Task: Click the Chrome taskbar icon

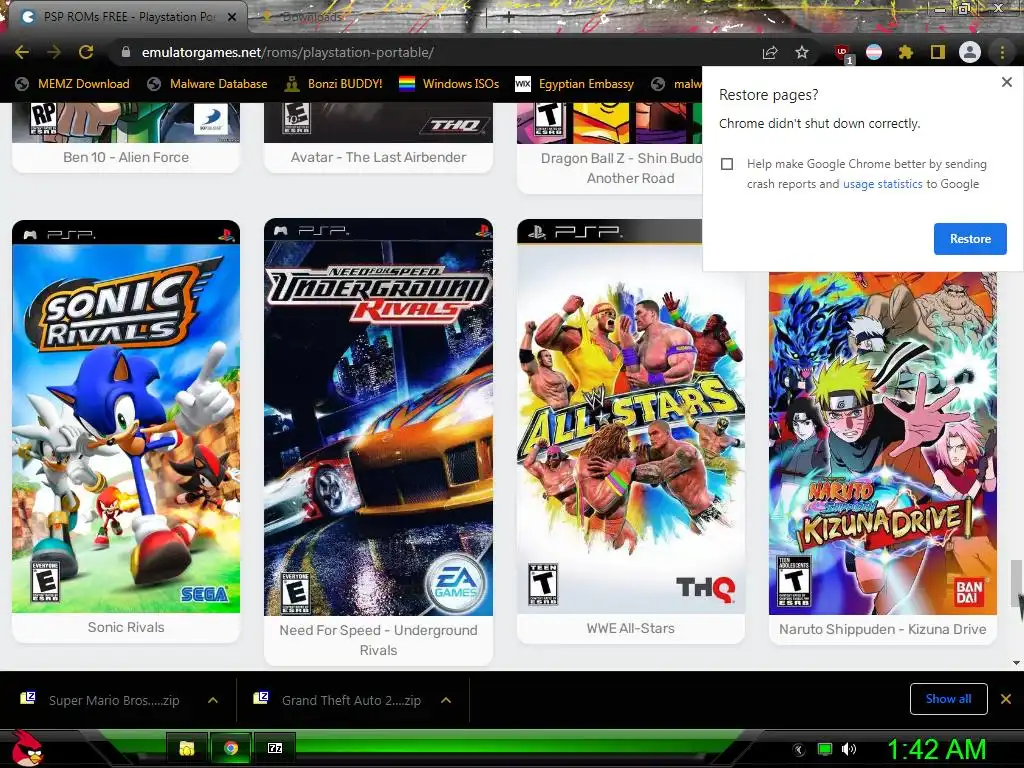Action: tap(231, 748)
